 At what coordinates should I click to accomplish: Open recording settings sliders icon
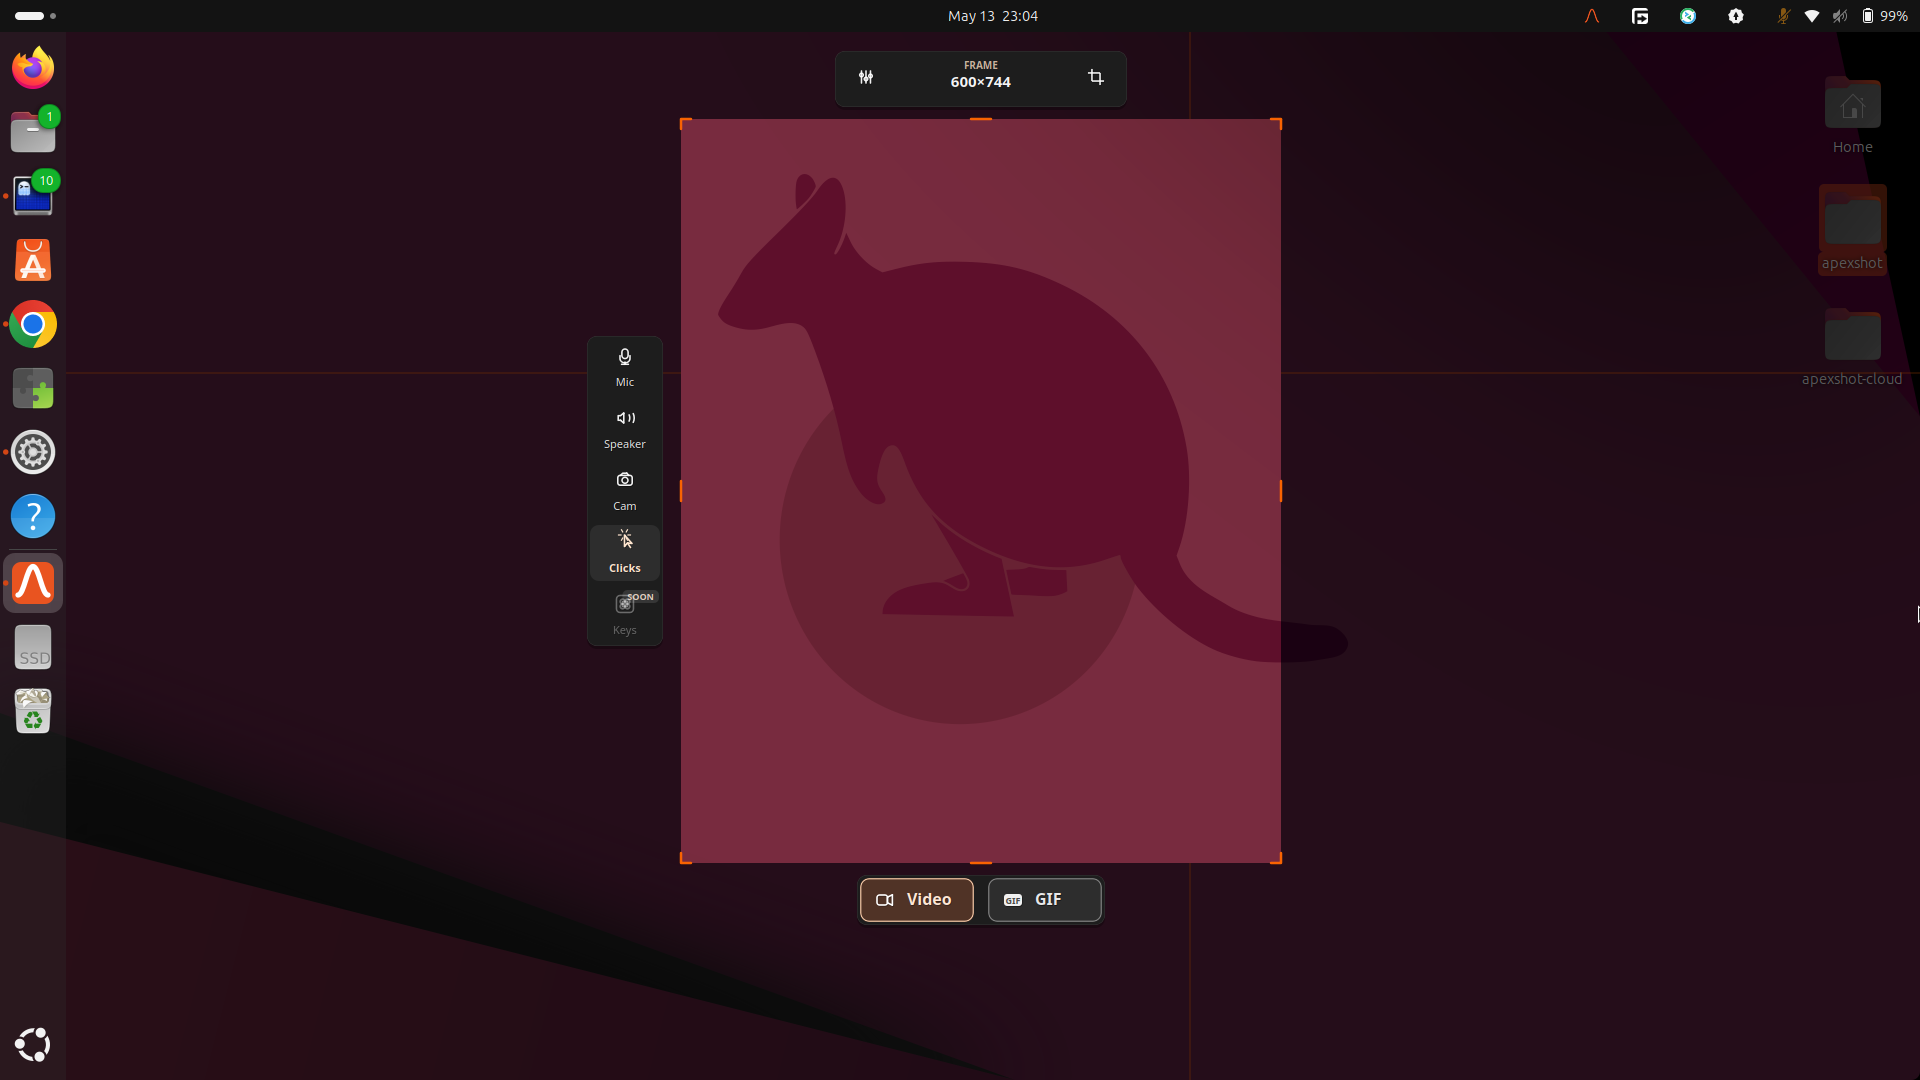click(x=866, y=77)
